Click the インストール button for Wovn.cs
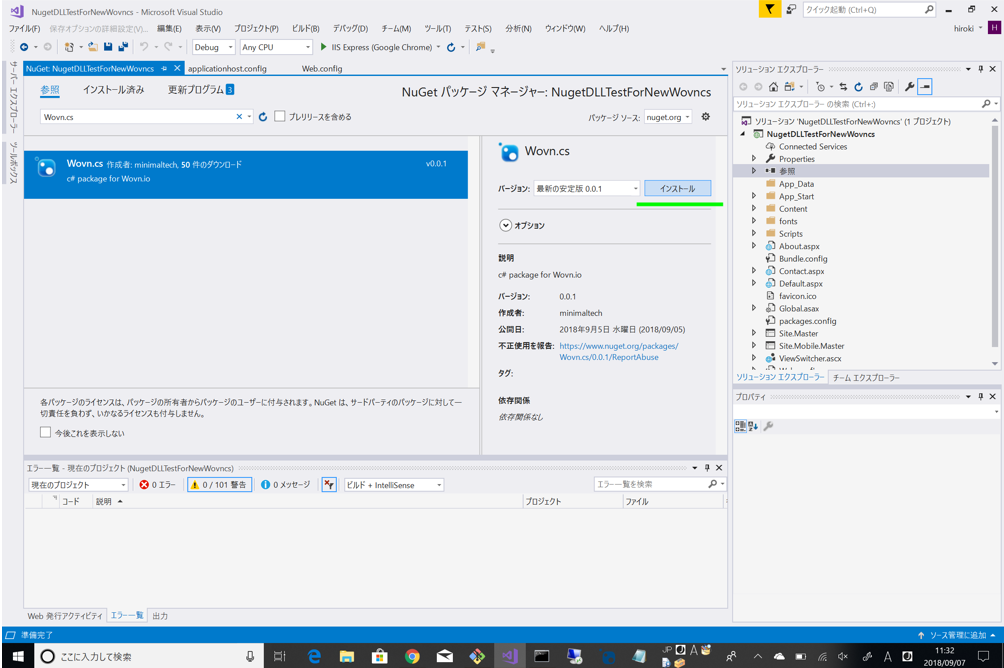Viewport: 1004px width, 668px height. 677,188
